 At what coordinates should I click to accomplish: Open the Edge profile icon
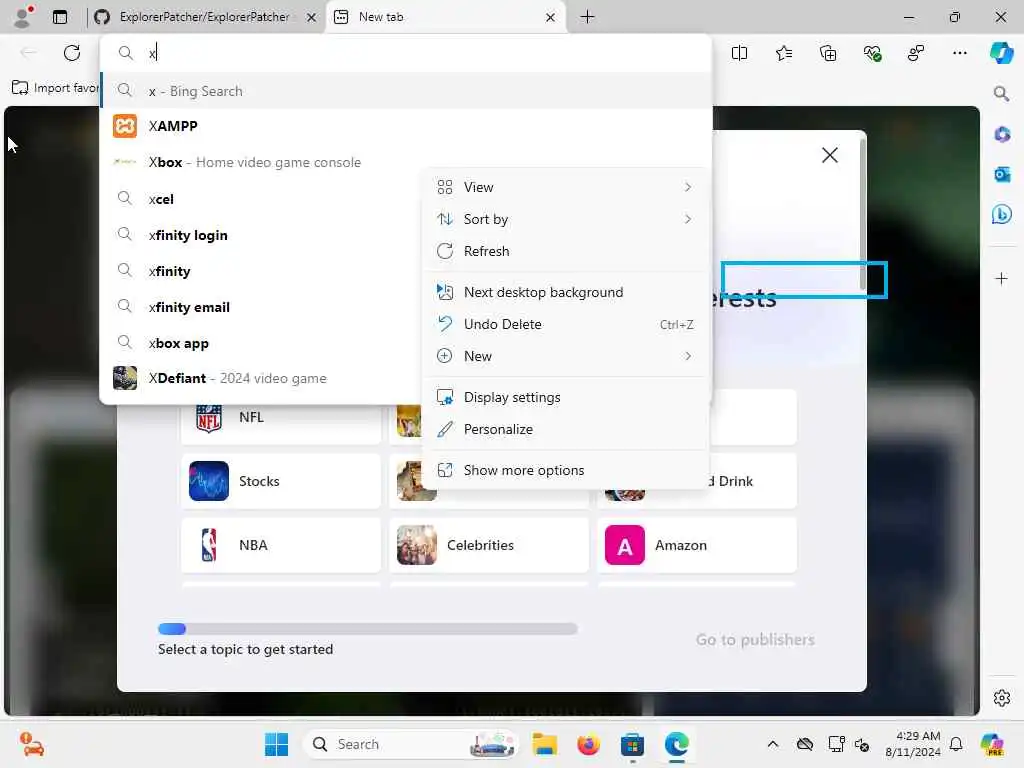point(24,16)
